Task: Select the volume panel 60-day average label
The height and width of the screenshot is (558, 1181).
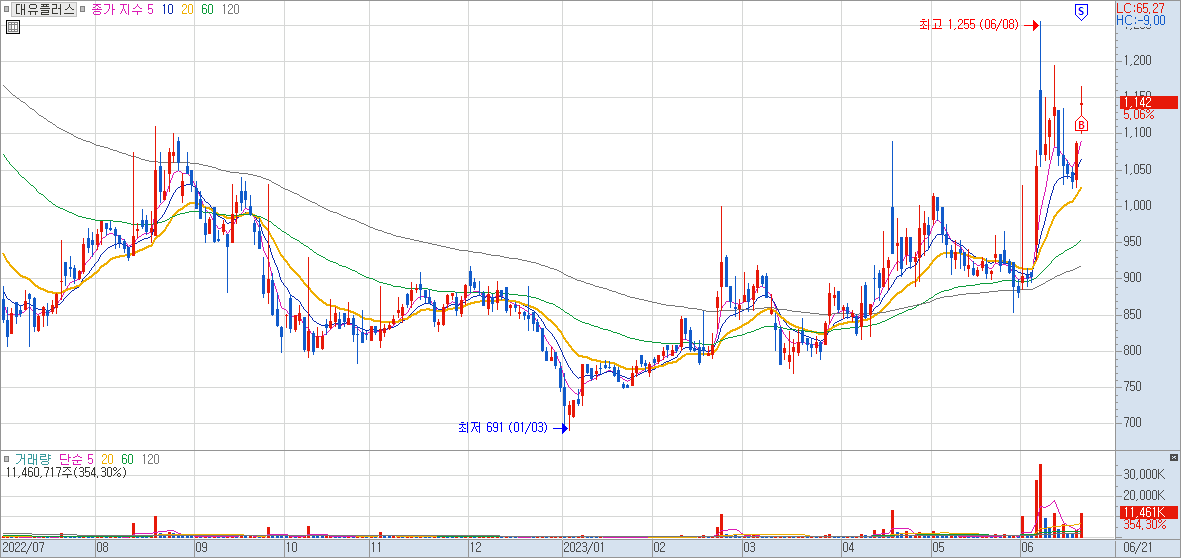Action: click(x=127, y=459)
